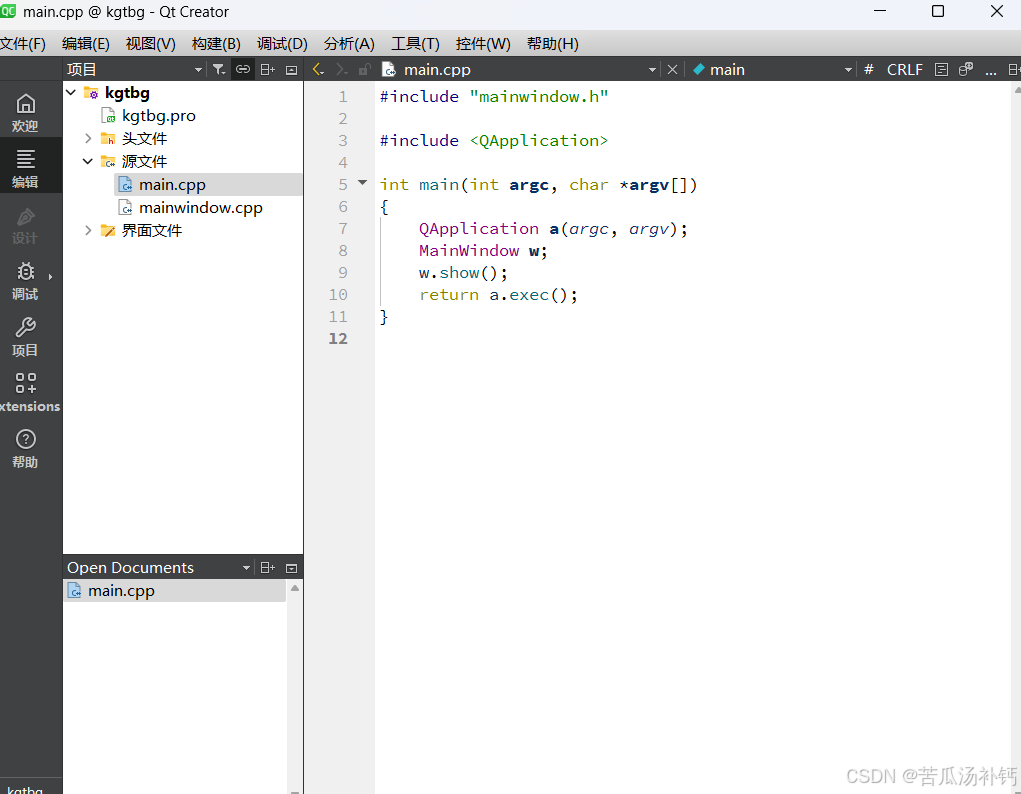
Task: Open the 帮助 (Help) mode in sidebar
Action: click(25, 448)
